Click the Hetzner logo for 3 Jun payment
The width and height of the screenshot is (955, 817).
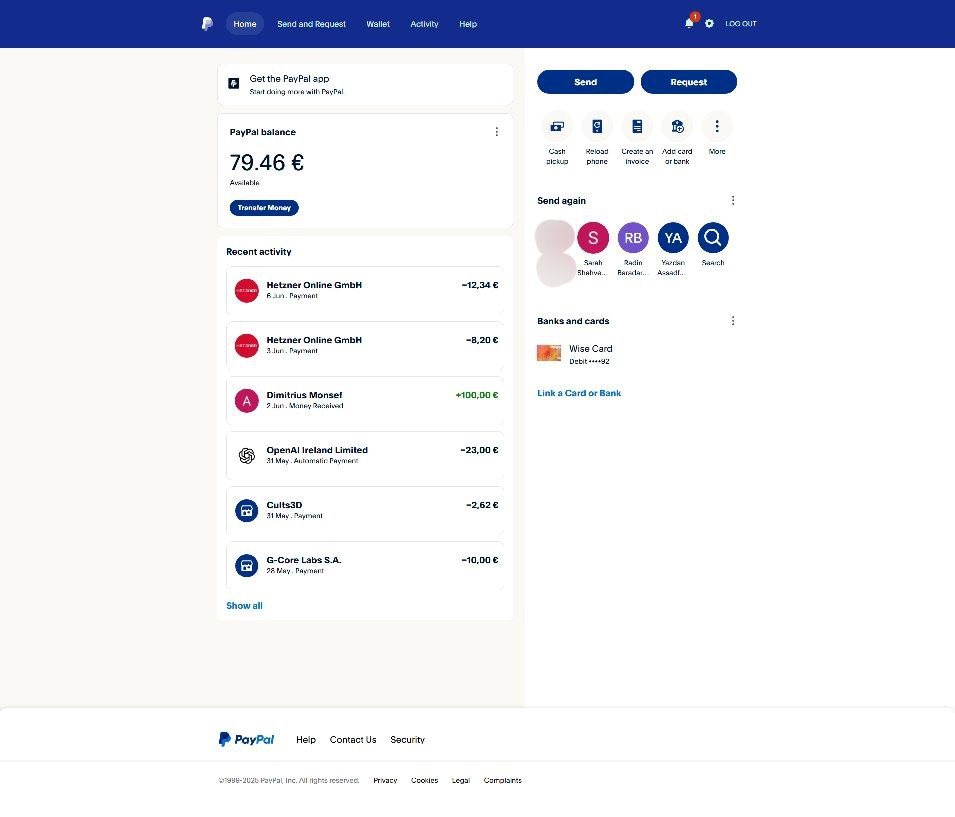point(247,345)
